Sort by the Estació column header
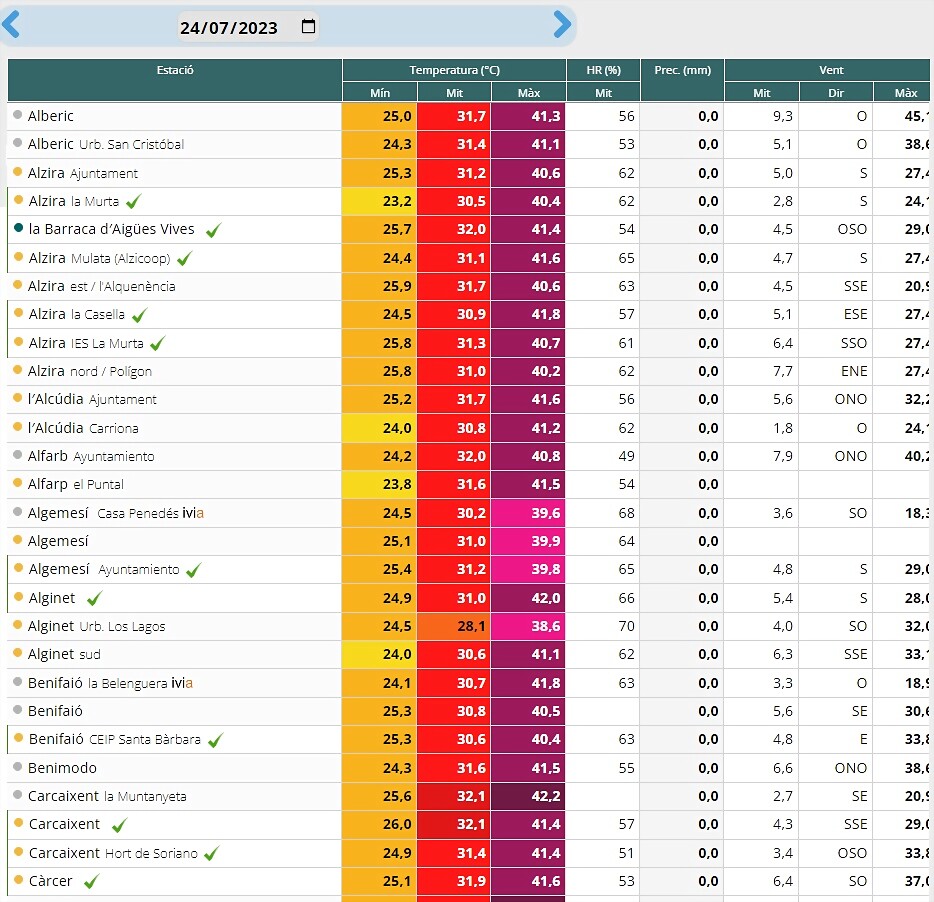934x902 pixels. tap(175, 80)
